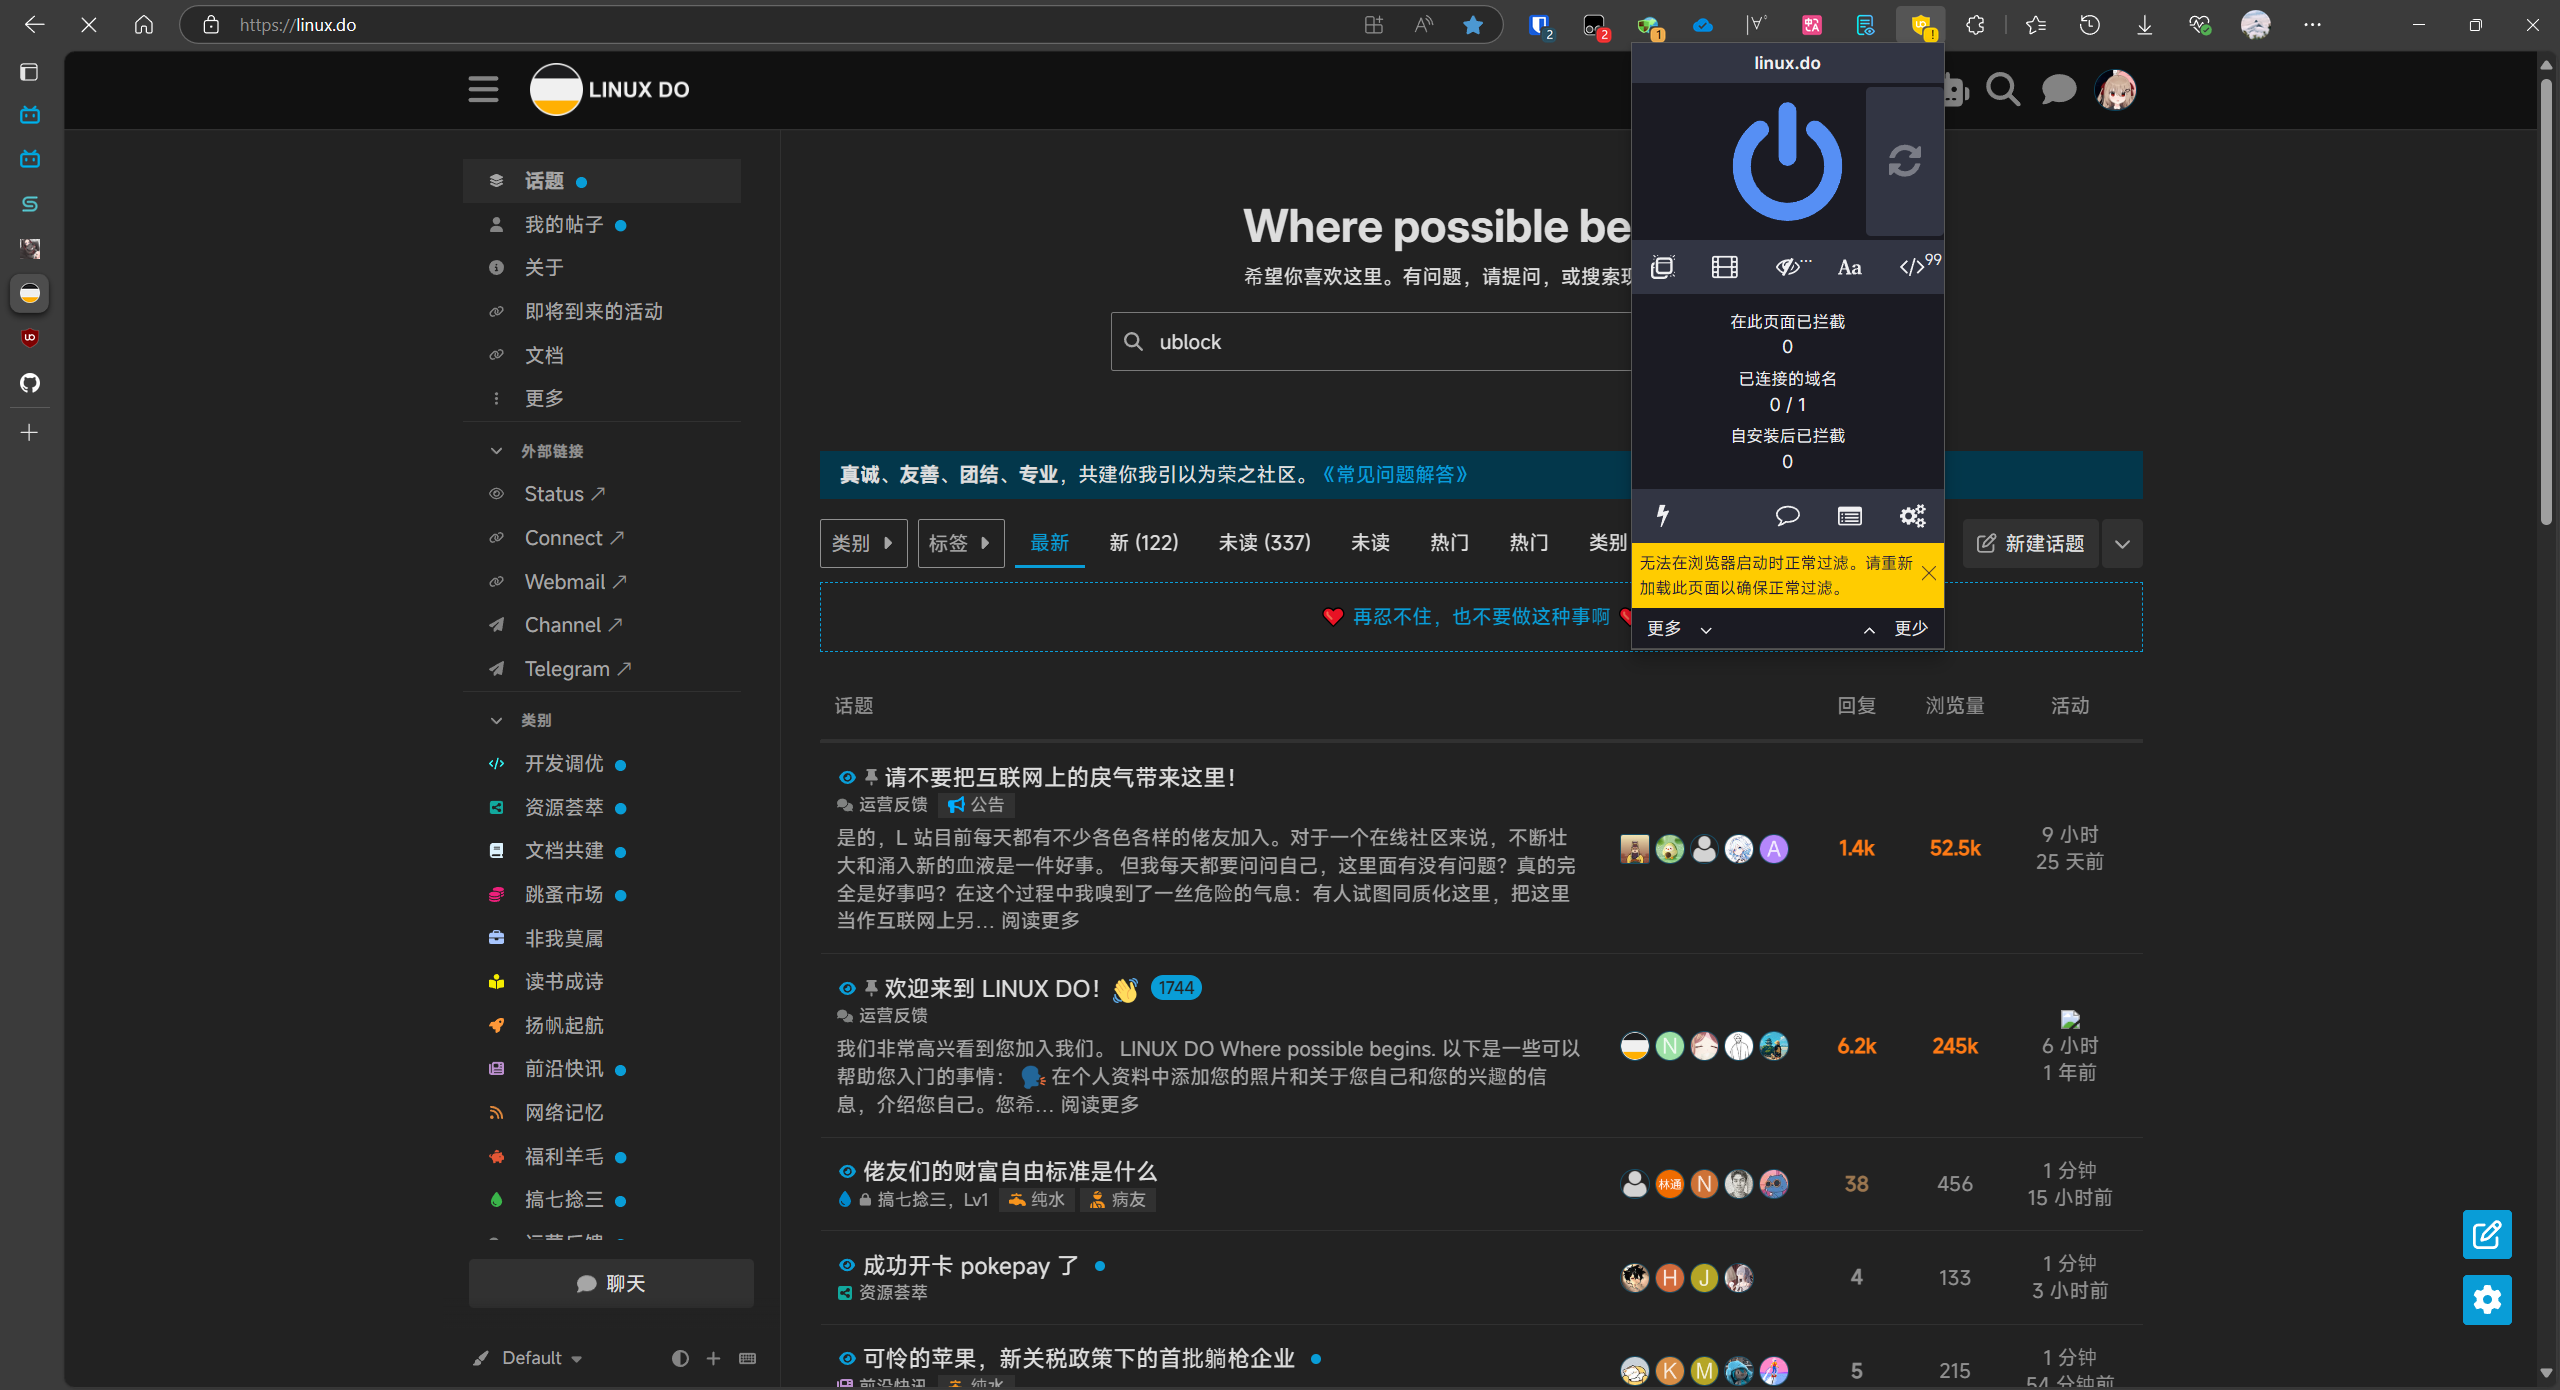Collapse uBlock popup with 更少

point(1896,629)
